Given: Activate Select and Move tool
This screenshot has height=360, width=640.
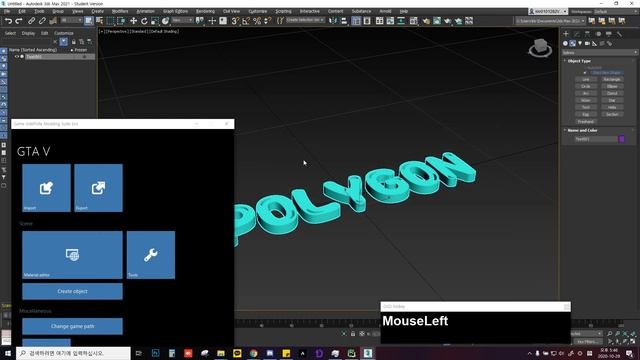Looking at the screenshot, I should click(x=133, y=20).
